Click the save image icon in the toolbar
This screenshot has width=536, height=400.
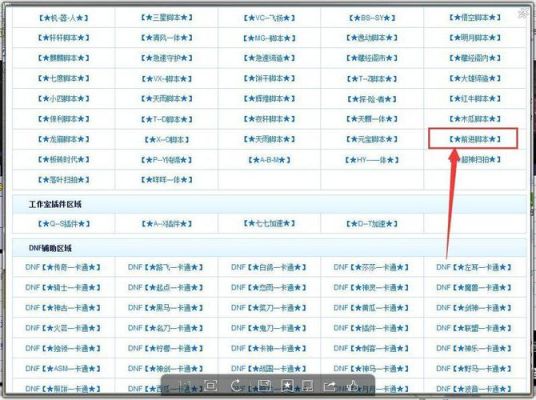(x=264, y=386)
